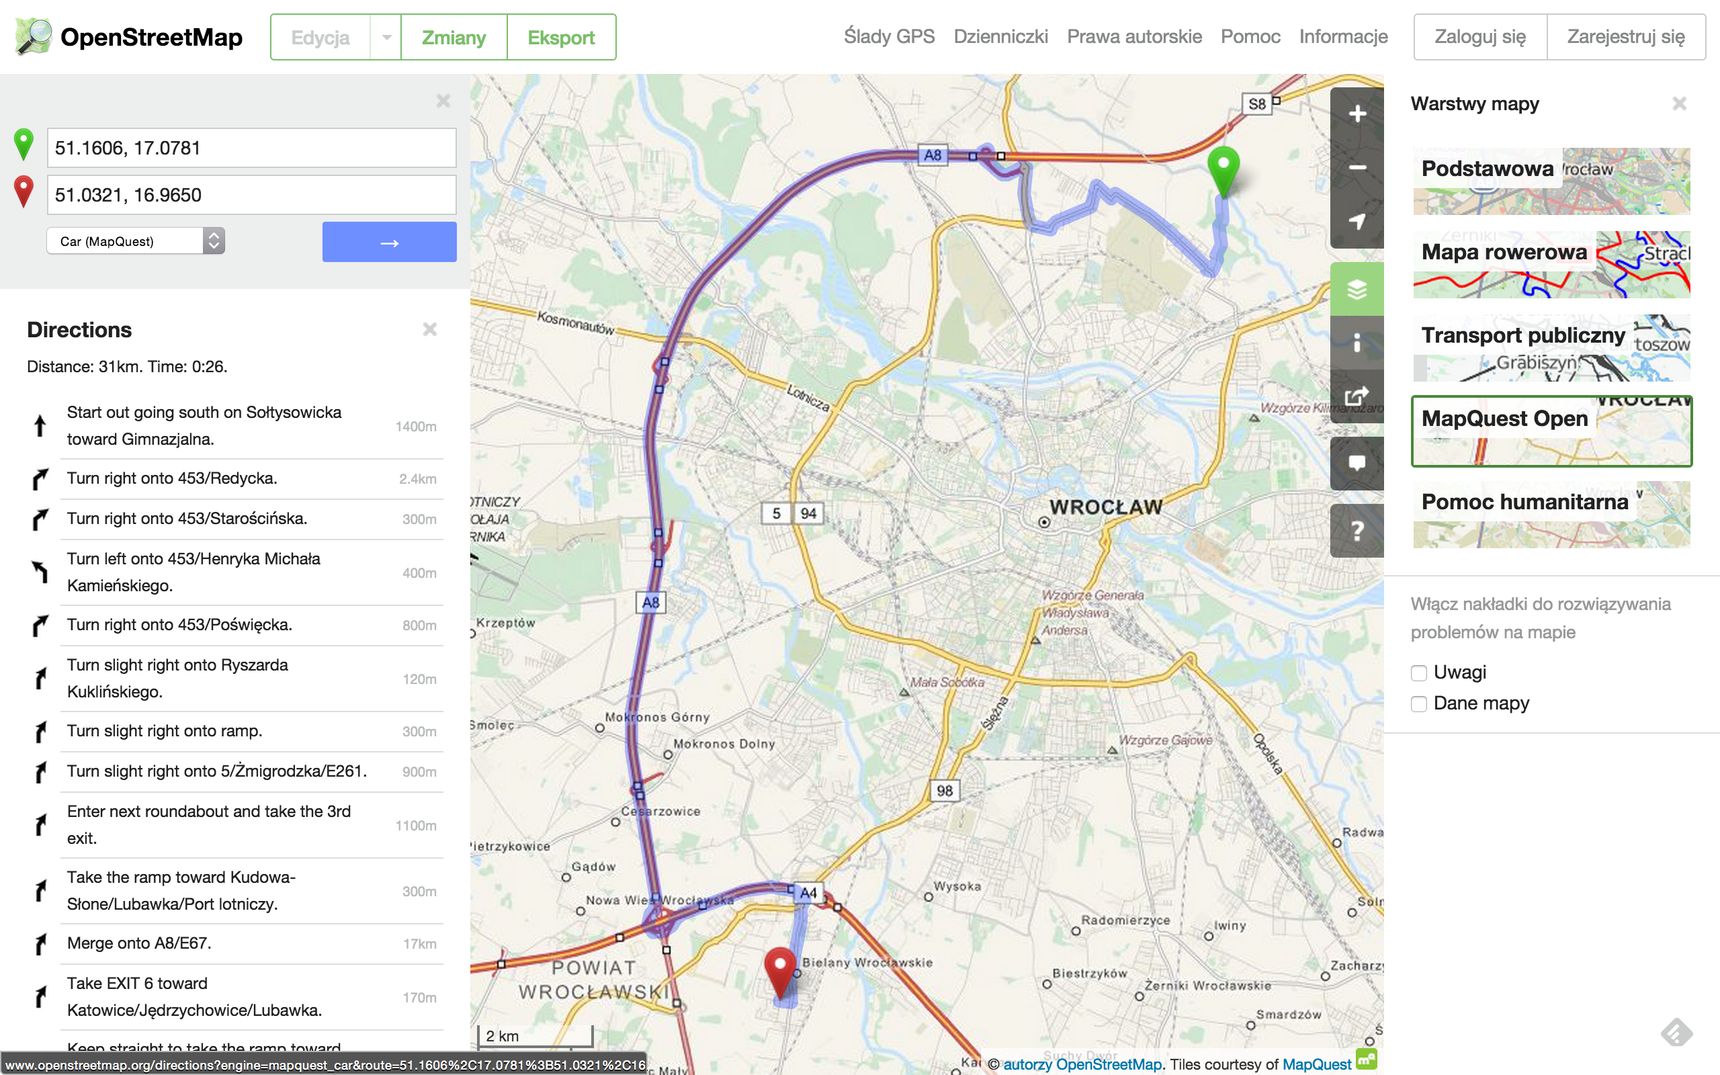Click the destination field 51.0321, 16.9650
The image size is (1720, 1075).
[x=252, y=195]
